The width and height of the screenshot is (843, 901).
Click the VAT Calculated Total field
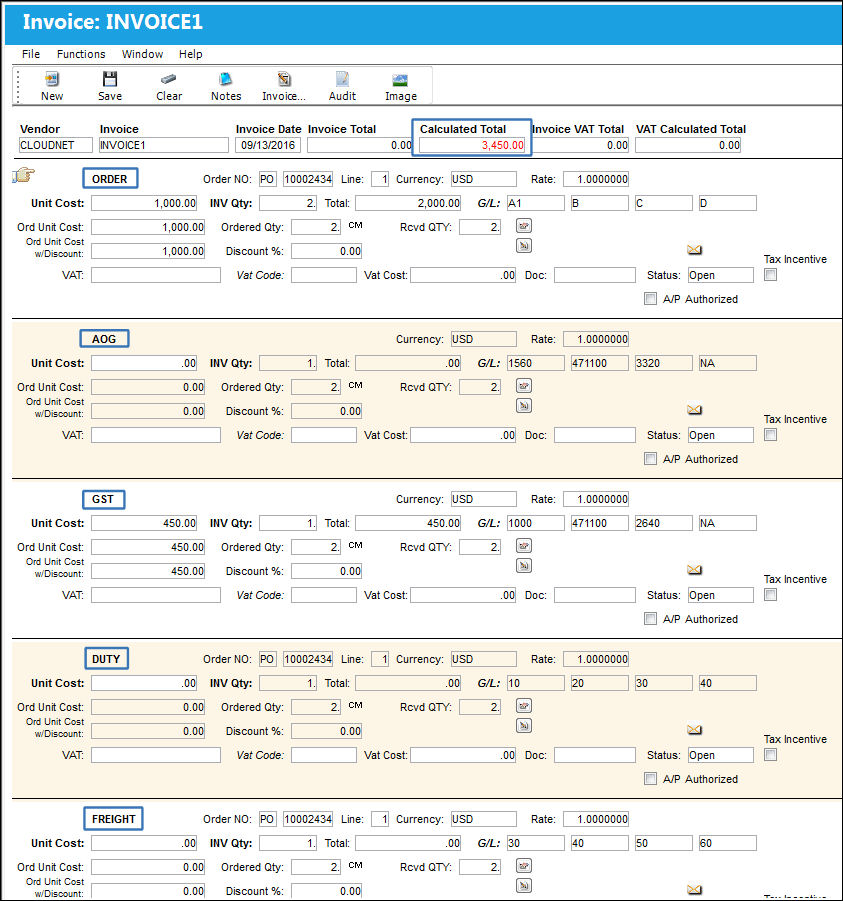688,145
